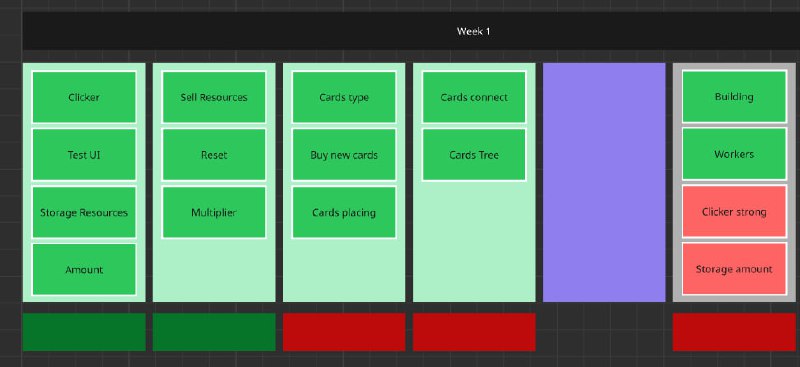Select the Building card
The width and height of the screenshot is (800, 367).
734,96
